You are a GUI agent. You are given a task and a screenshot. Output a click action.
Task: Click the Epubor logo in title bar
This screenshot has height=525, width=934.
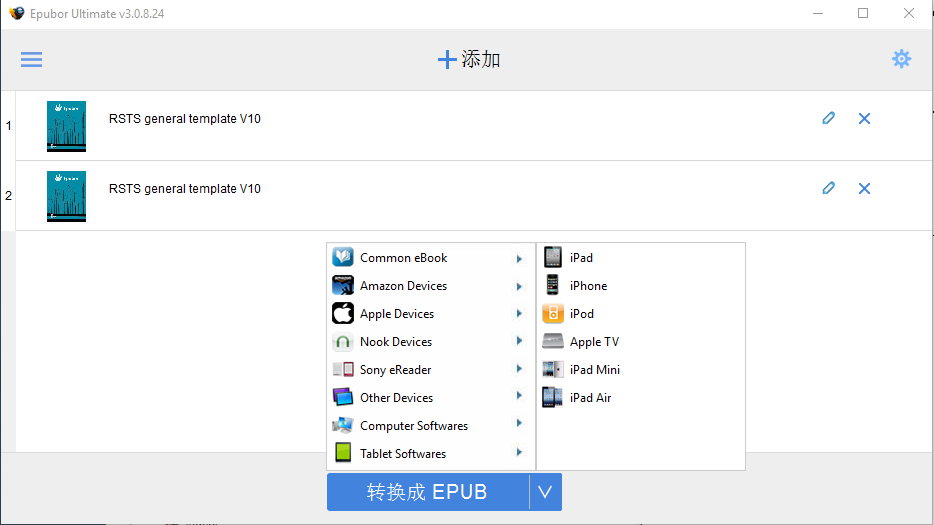click(x=17, y=13)
